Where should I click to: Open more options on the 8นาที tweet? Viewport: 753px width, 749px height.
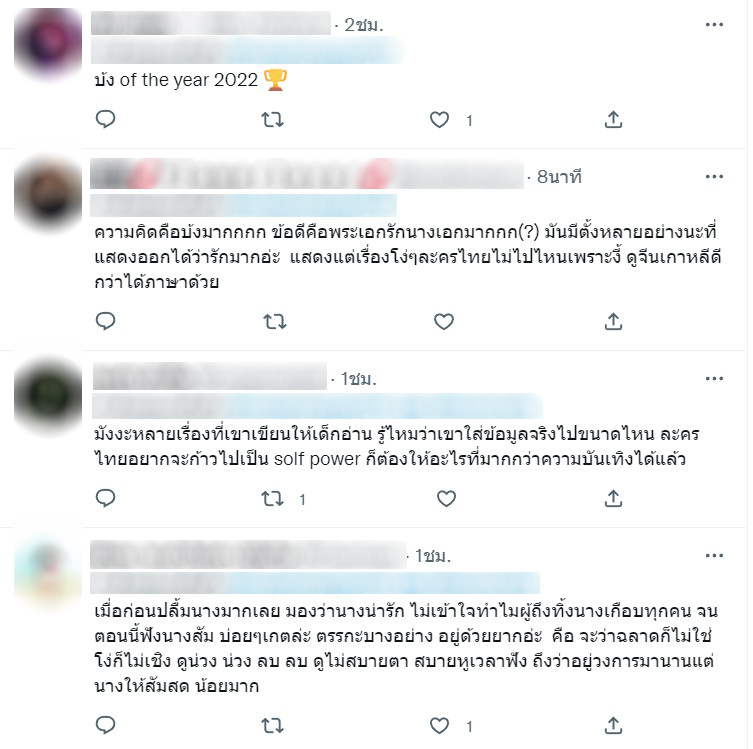pos(714,177)
